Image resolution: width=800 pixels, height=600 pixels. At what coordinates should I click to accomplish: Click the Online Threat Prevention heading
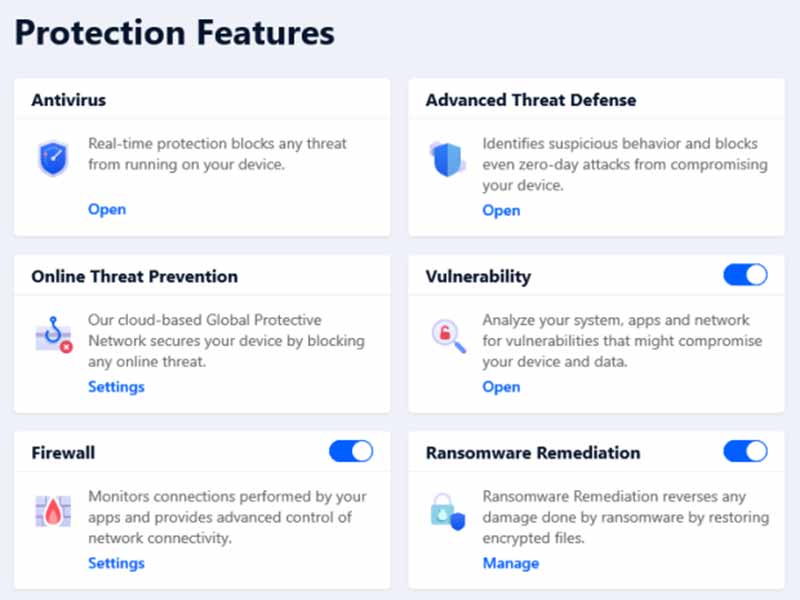click(x=135, y=277)
